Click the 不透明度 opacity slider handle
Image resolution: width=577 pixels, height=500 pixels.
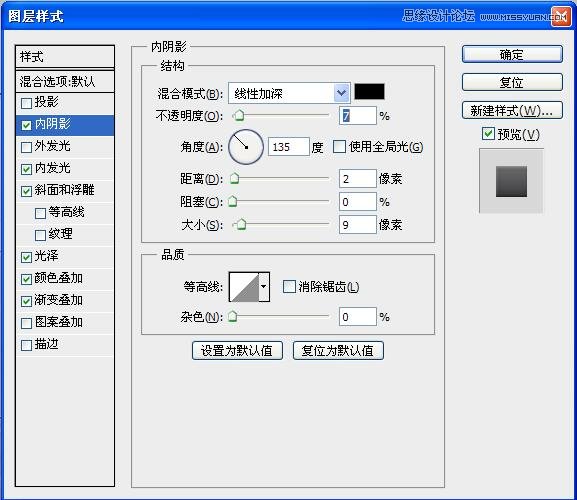pos(239,115)
